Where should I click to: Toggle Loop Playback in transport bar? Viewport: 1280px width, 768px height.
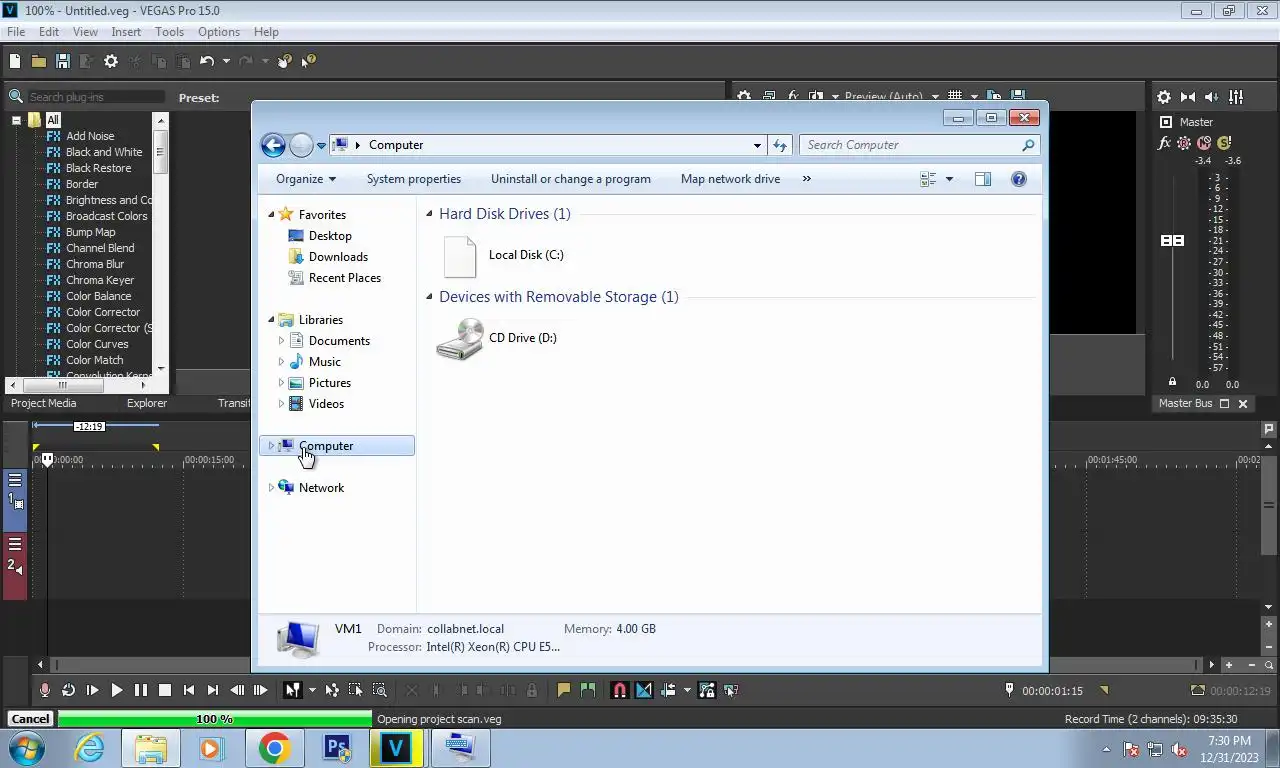coord(68,690)
